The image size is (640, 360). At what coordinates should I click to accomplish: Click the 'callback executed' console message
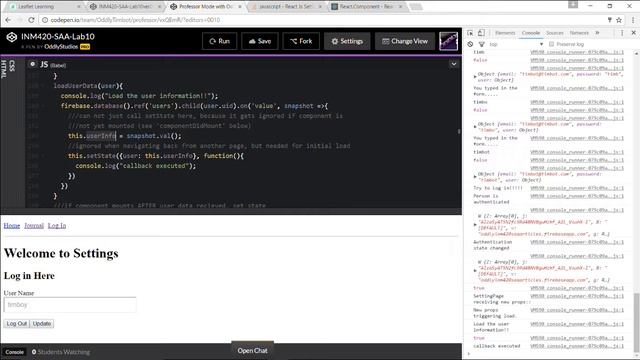pos(496,346)
